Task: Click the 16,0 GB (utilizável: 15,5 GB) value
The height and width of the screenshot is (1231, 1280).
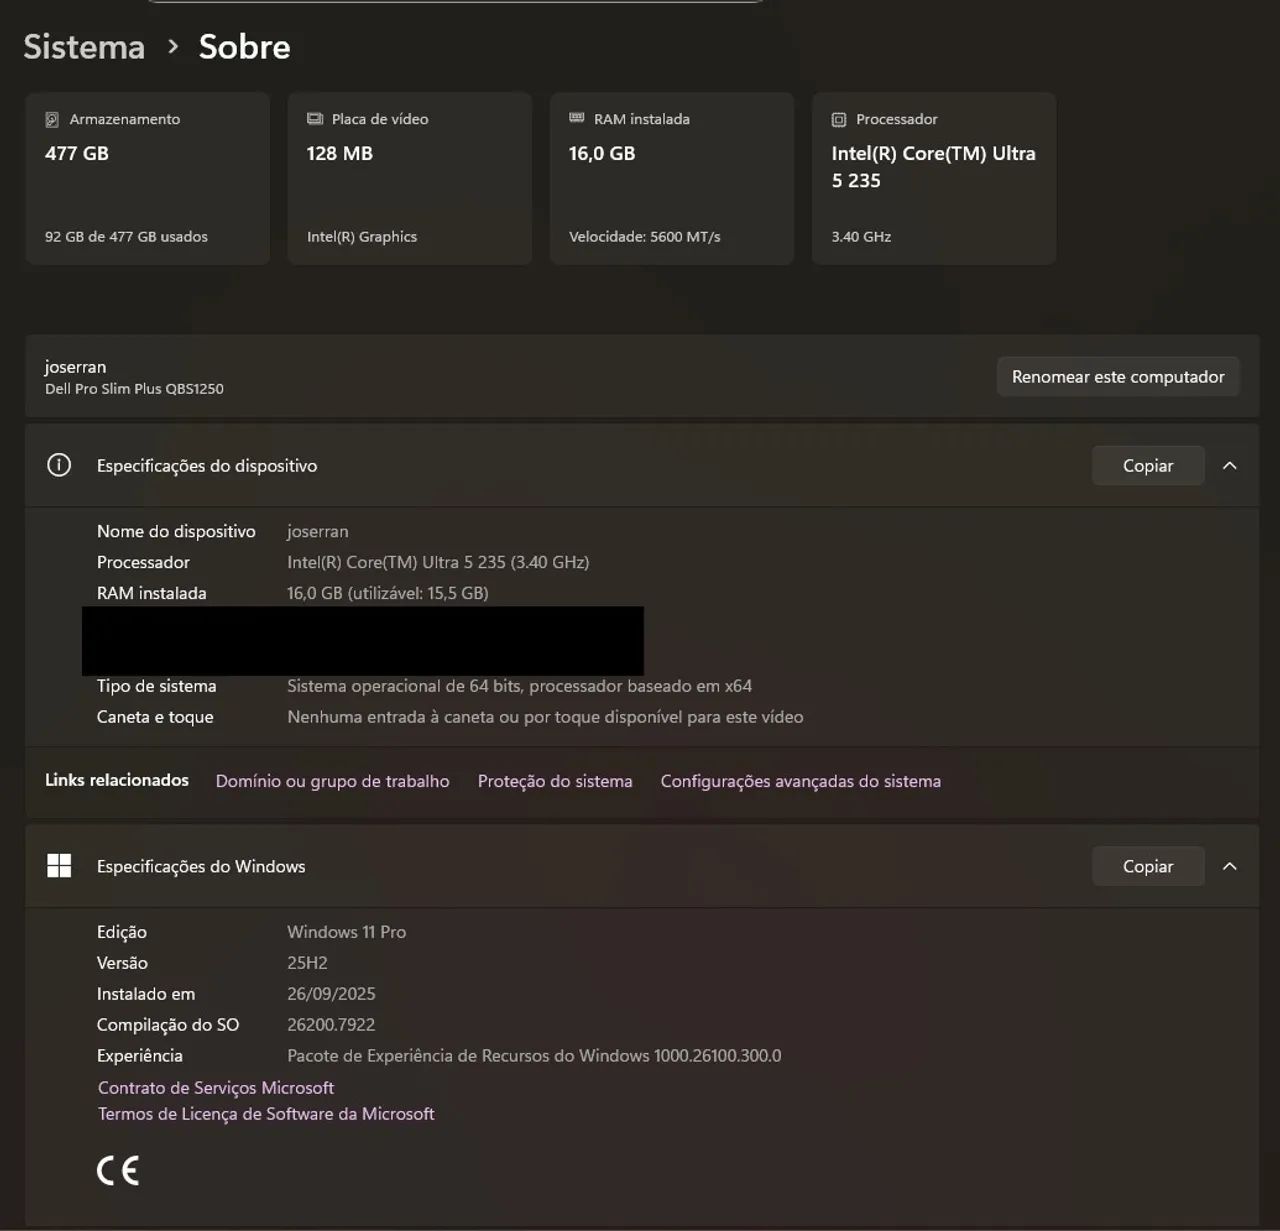Action: coord(388,593)
